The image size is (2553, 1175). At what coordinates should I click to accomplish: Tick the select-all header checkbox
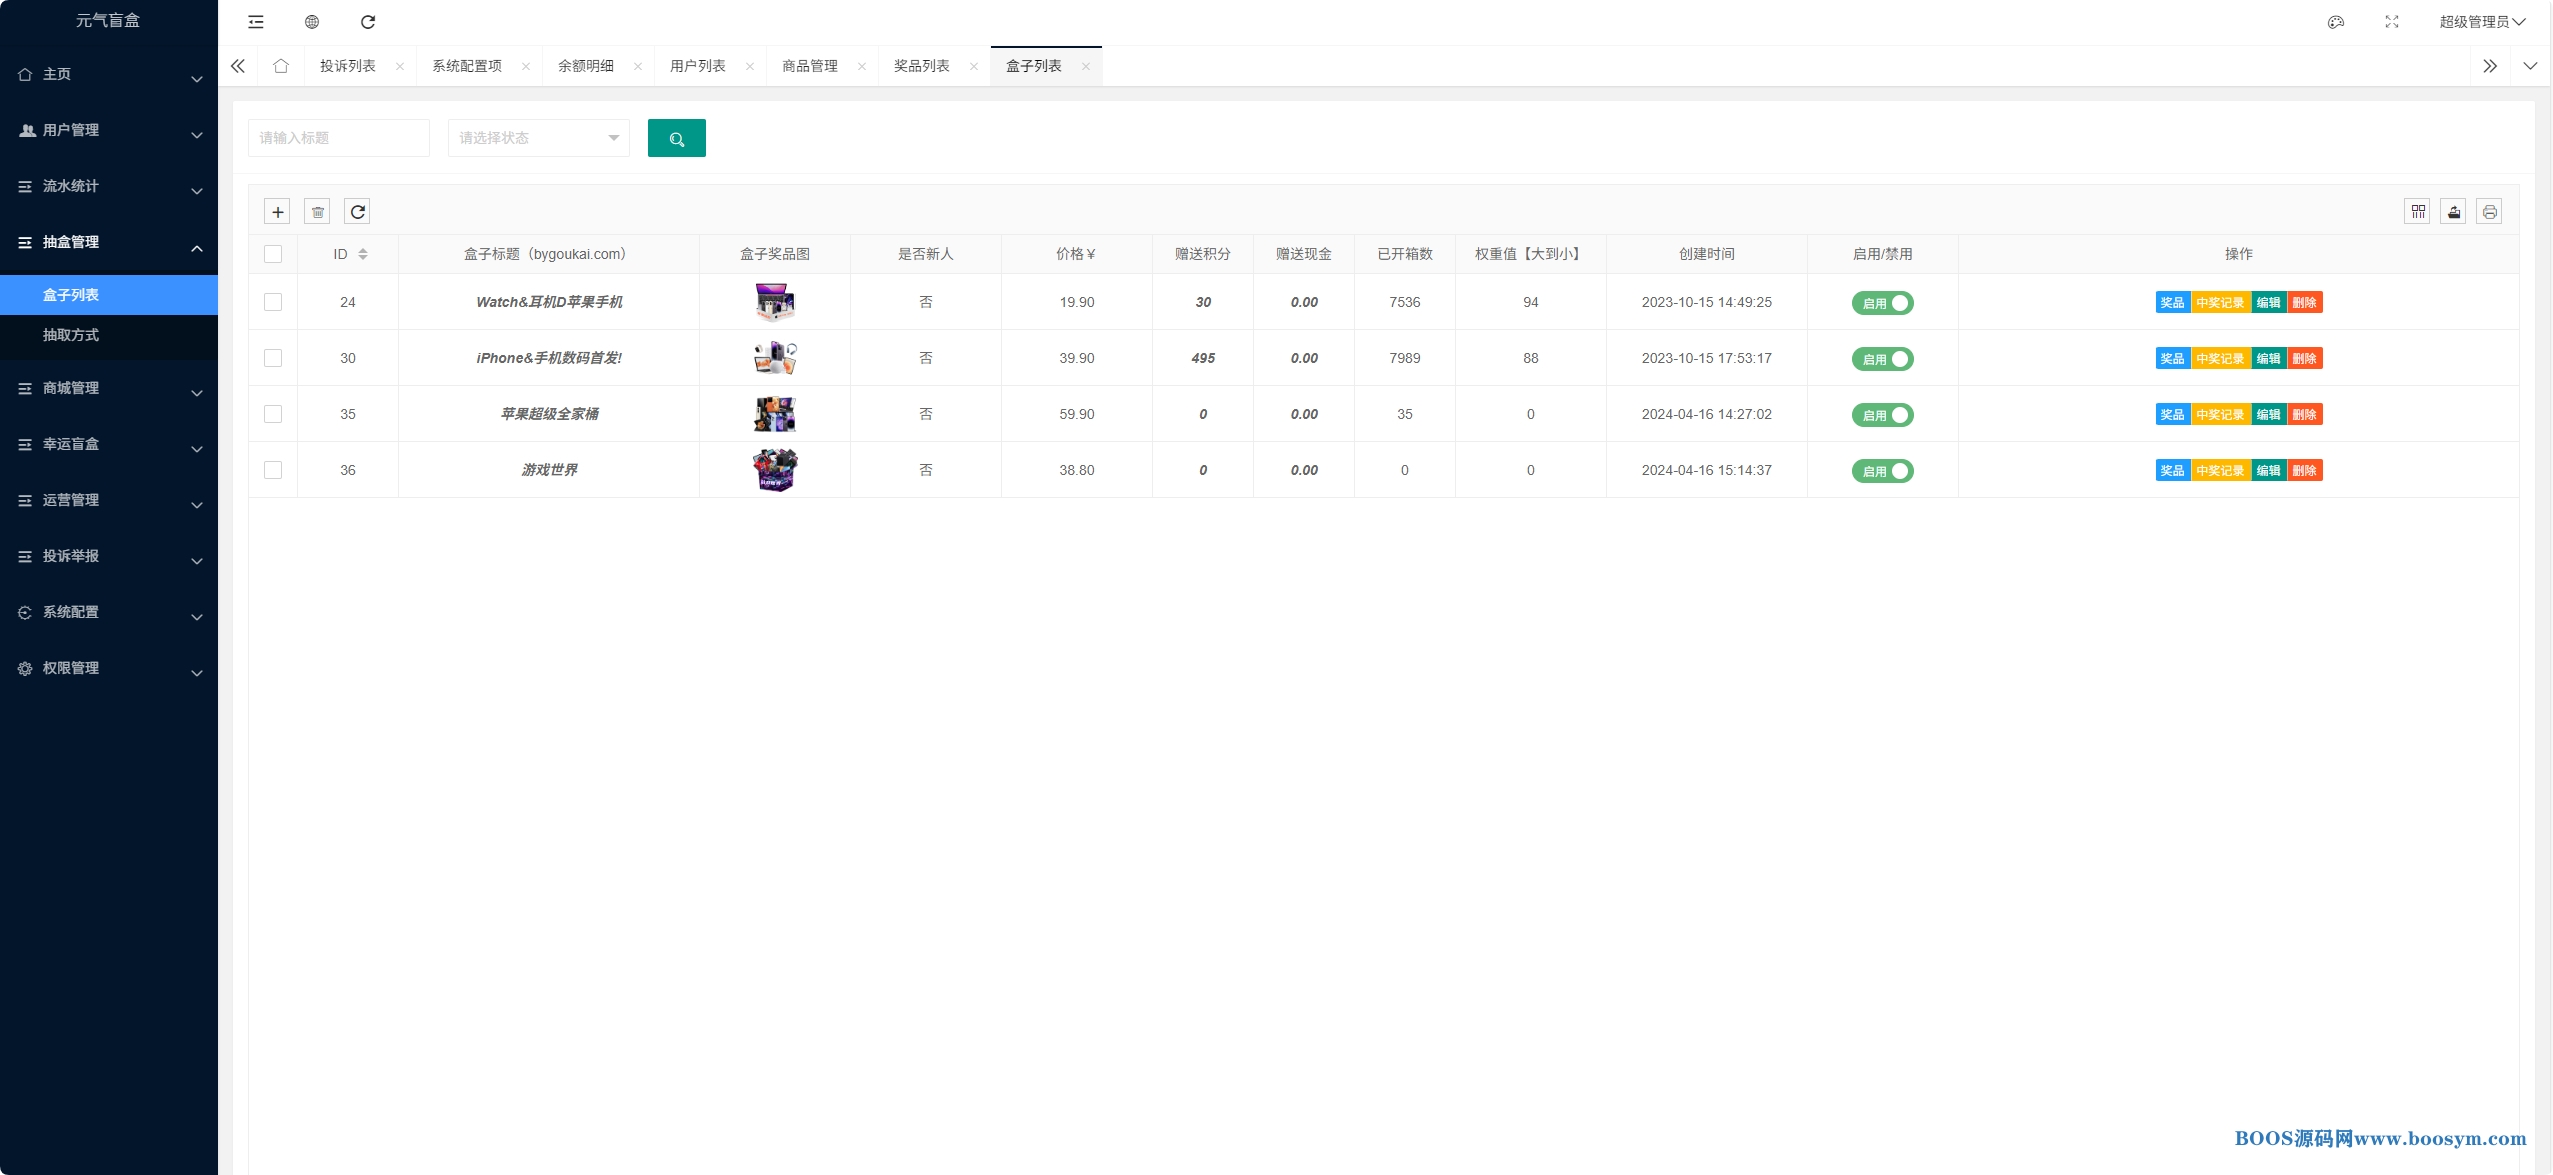click(x=273, y=254)
